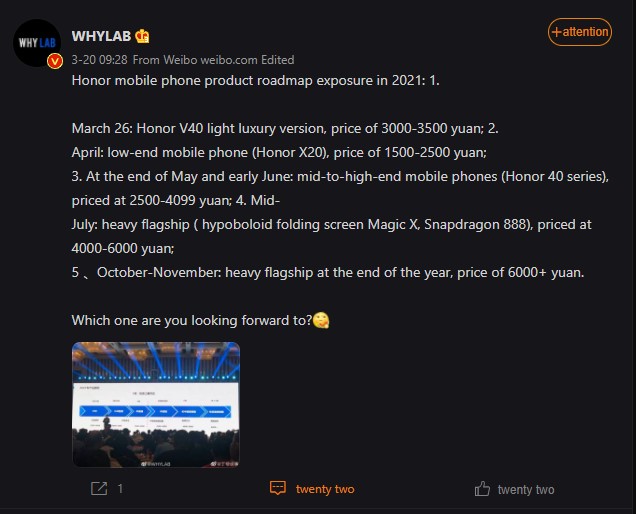Click the Edited label in post header
Screen dimensions: 636x514
pos(278,60)
